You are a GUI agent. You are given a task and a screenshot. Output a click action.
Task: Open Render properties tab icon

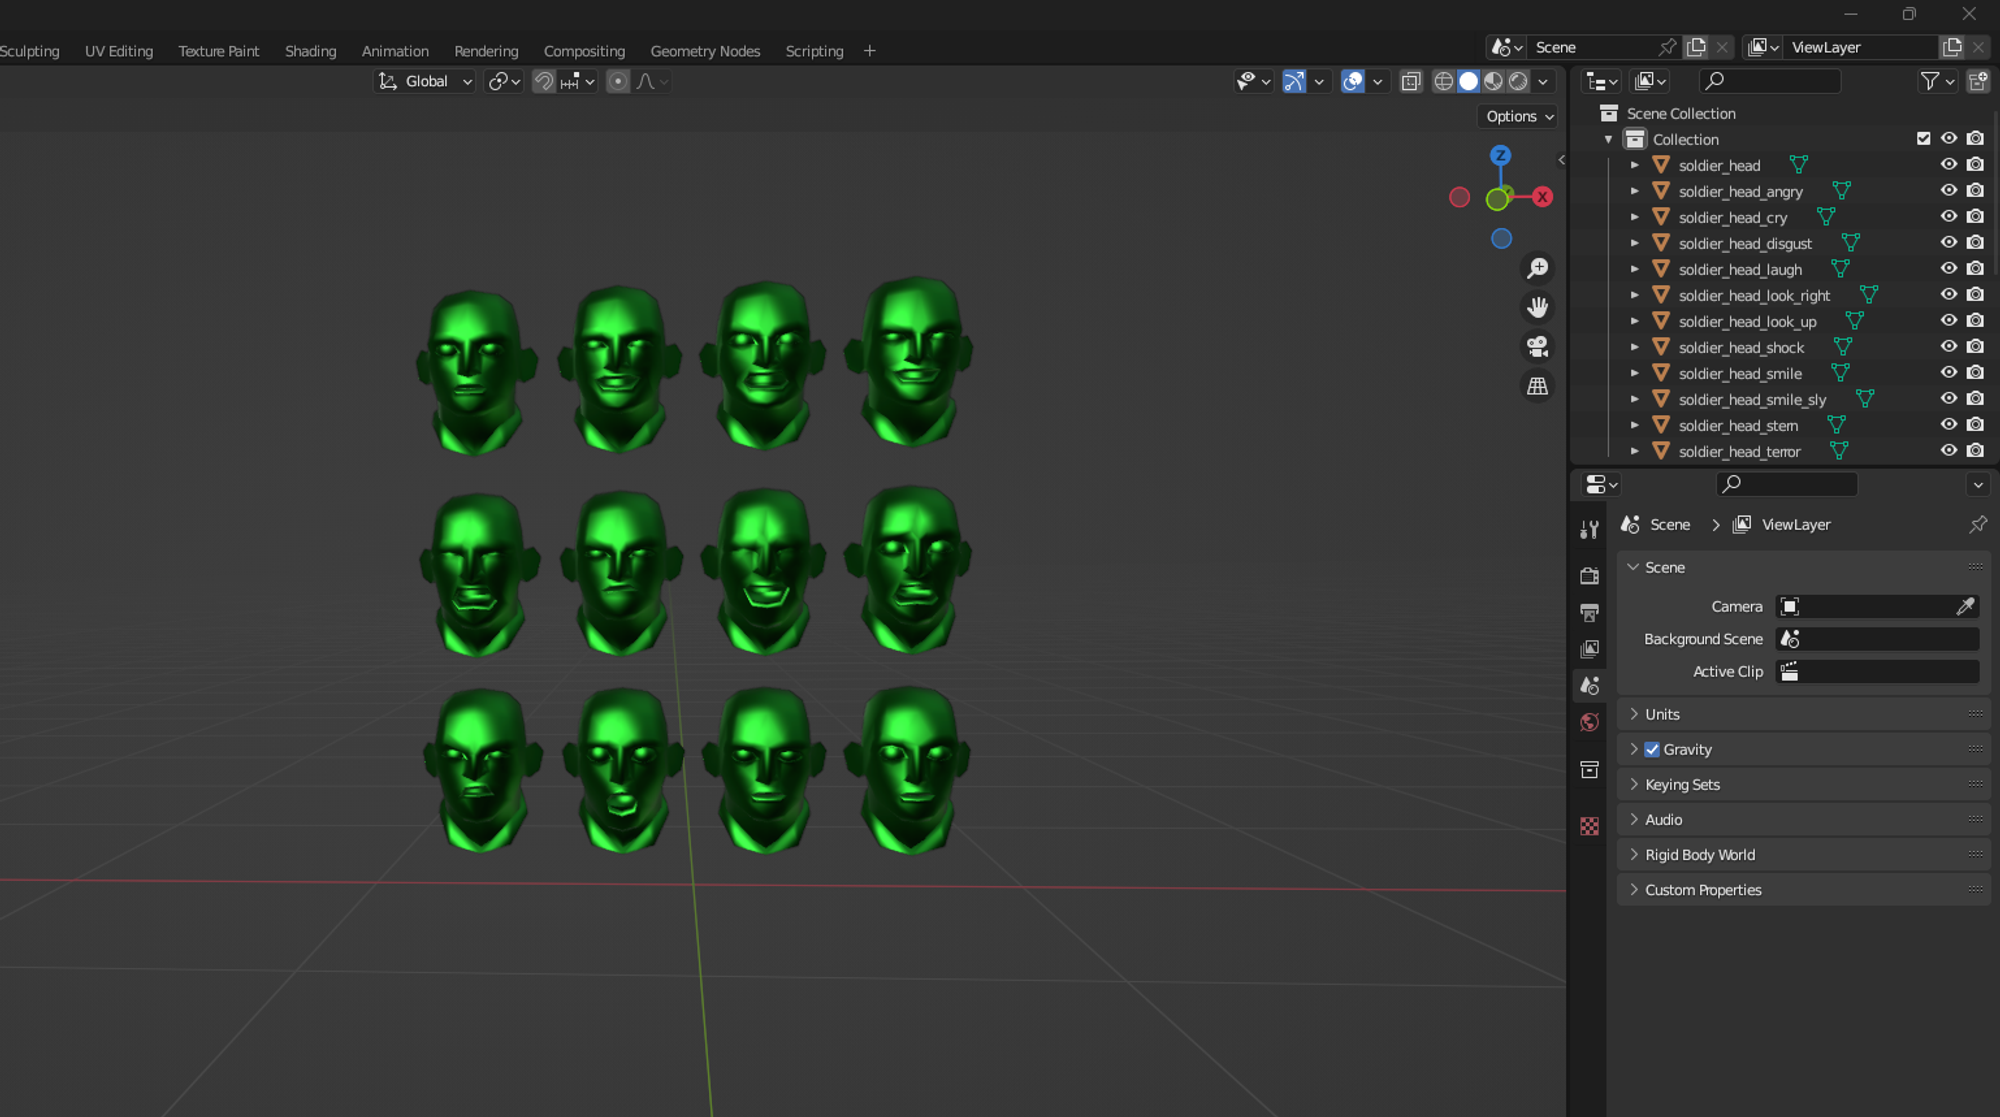(x=1589, y=575)
